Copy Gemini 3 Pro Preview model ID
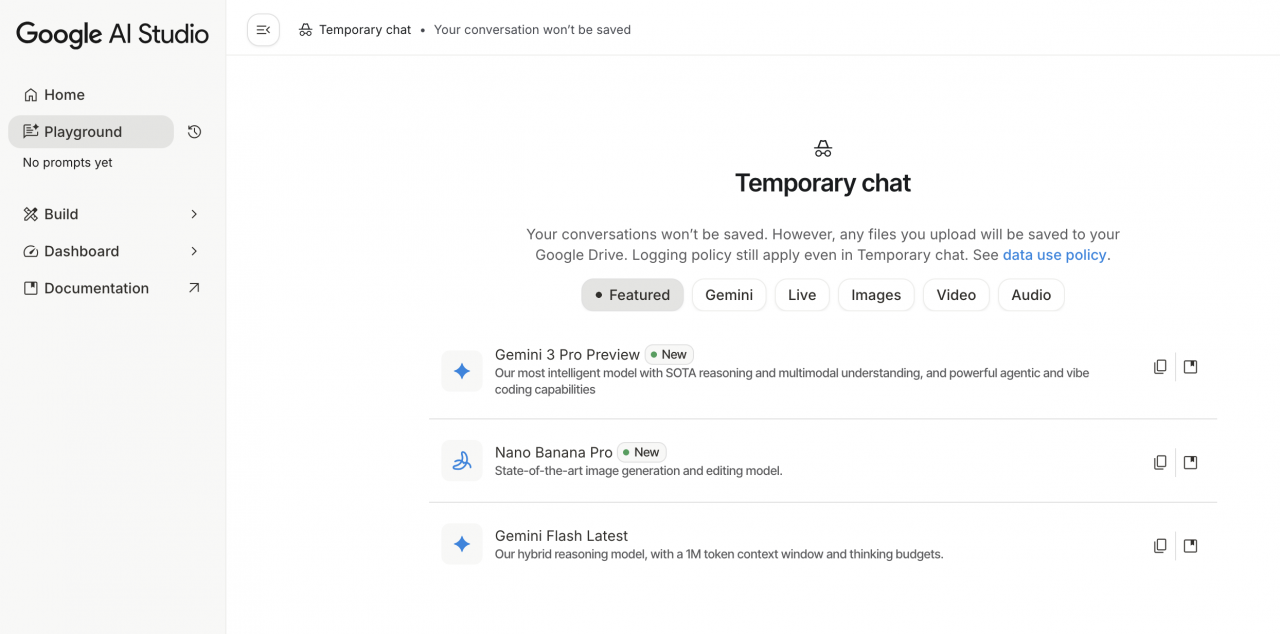The image size is (1280, 634). [x=1160, y=367]
